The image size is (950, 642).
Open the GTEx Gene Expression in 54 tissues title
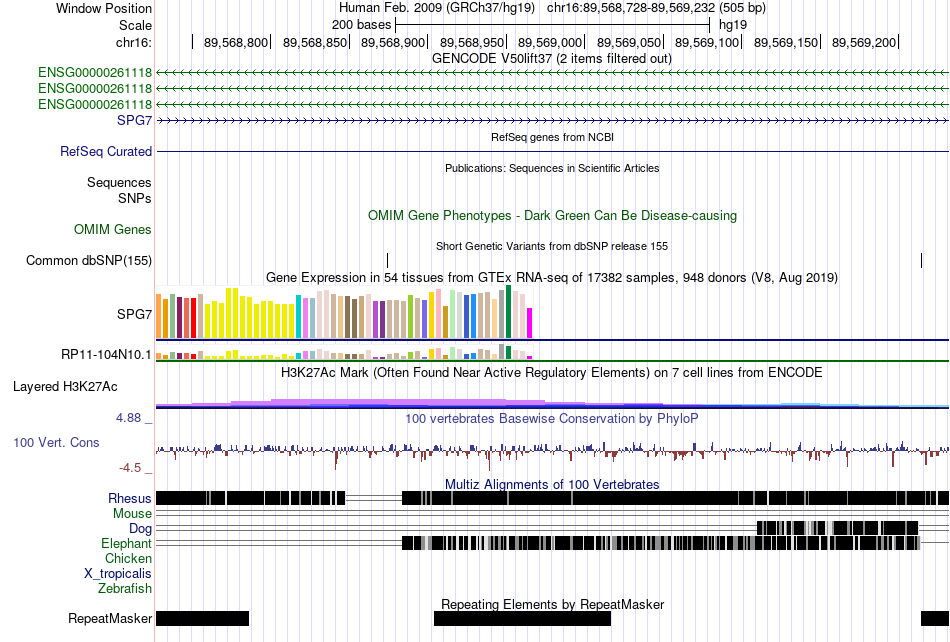tap(552, 277)
